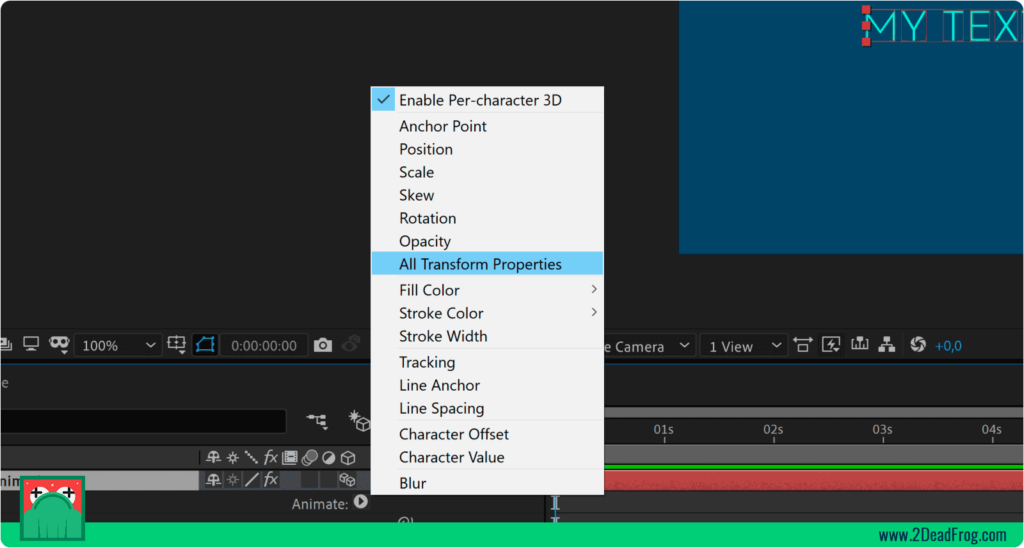1024x548 pixels.
Task: Choose Line Anchor menu item
Action: (487, 385)
